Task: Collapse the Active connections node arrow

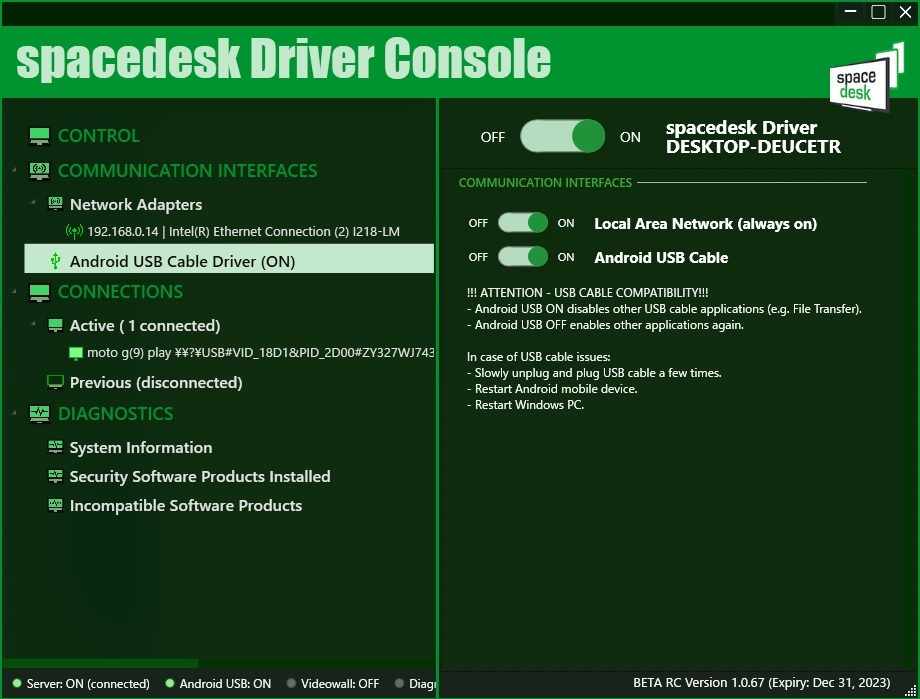Action: point(33,323)
